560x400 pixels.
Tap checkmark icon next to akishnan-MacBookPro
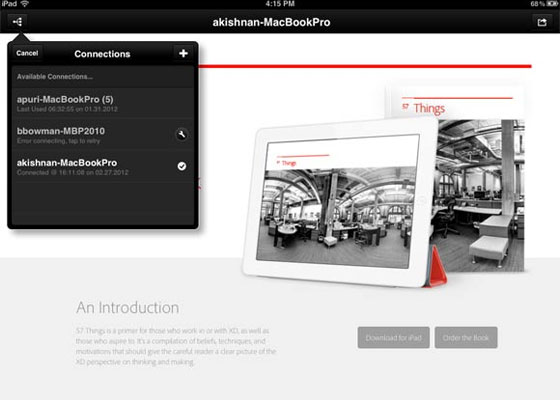click(x=182, y=166)
